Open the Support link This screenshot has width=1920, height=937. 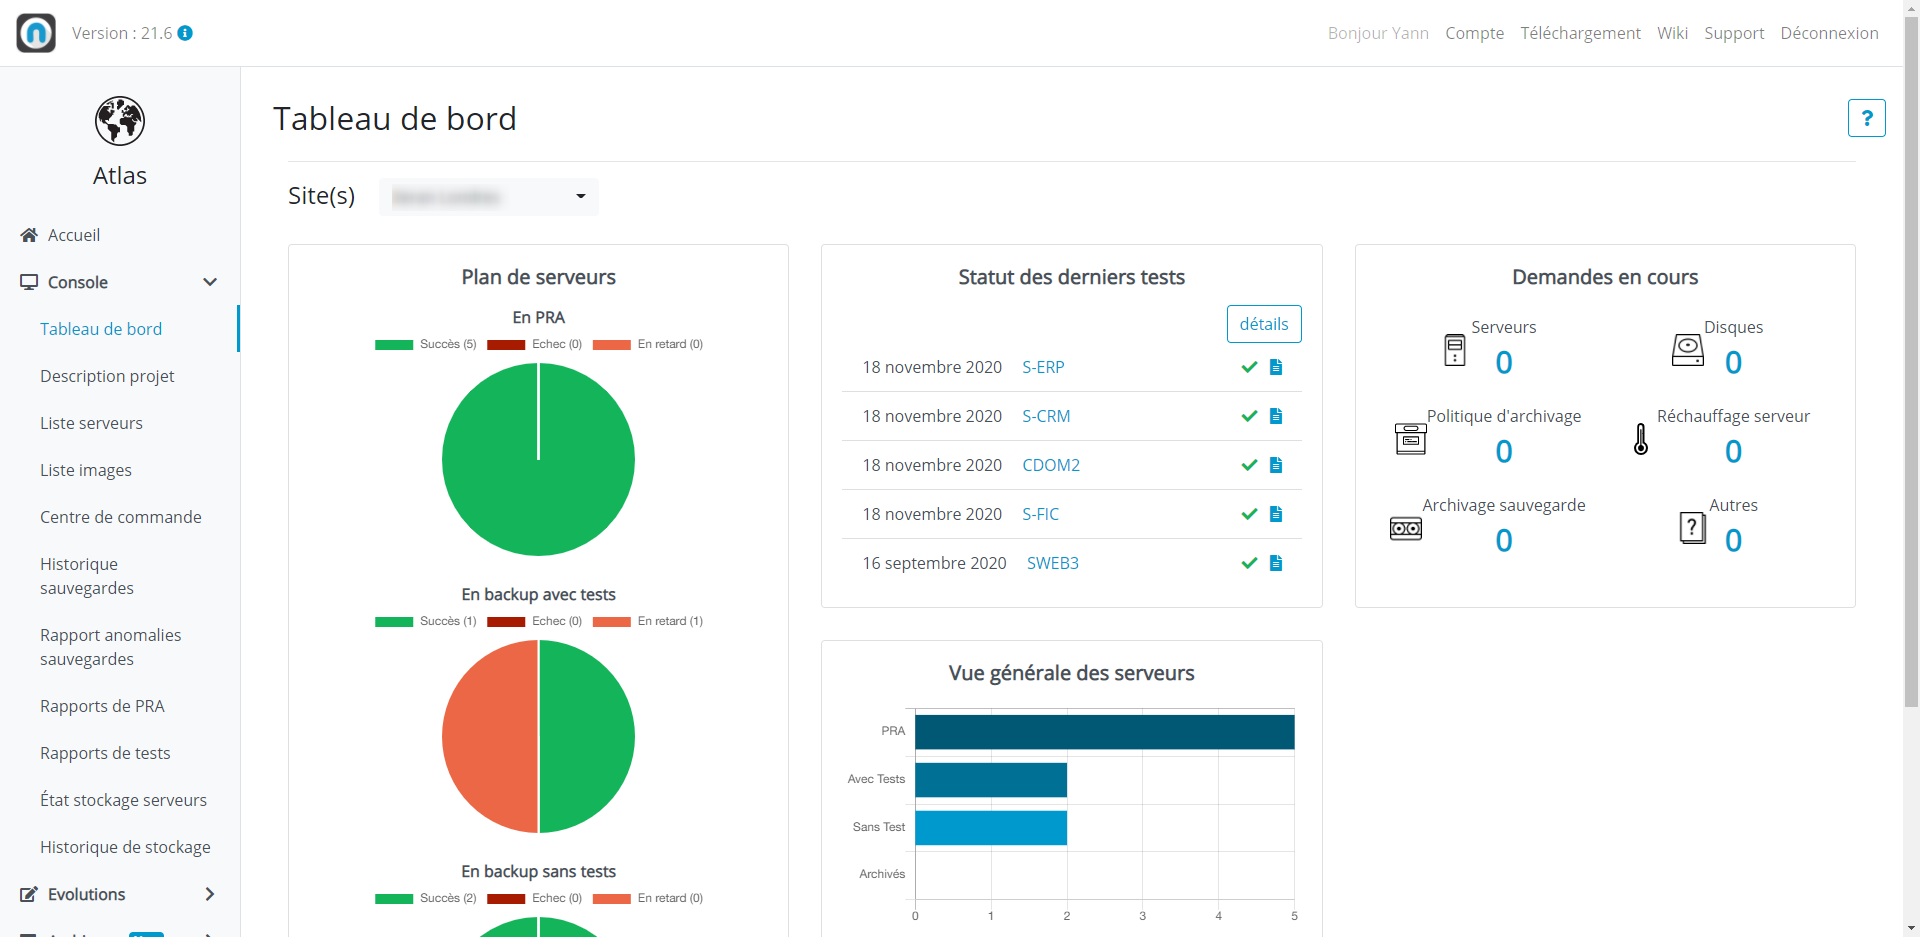(x=1734, y=33)
